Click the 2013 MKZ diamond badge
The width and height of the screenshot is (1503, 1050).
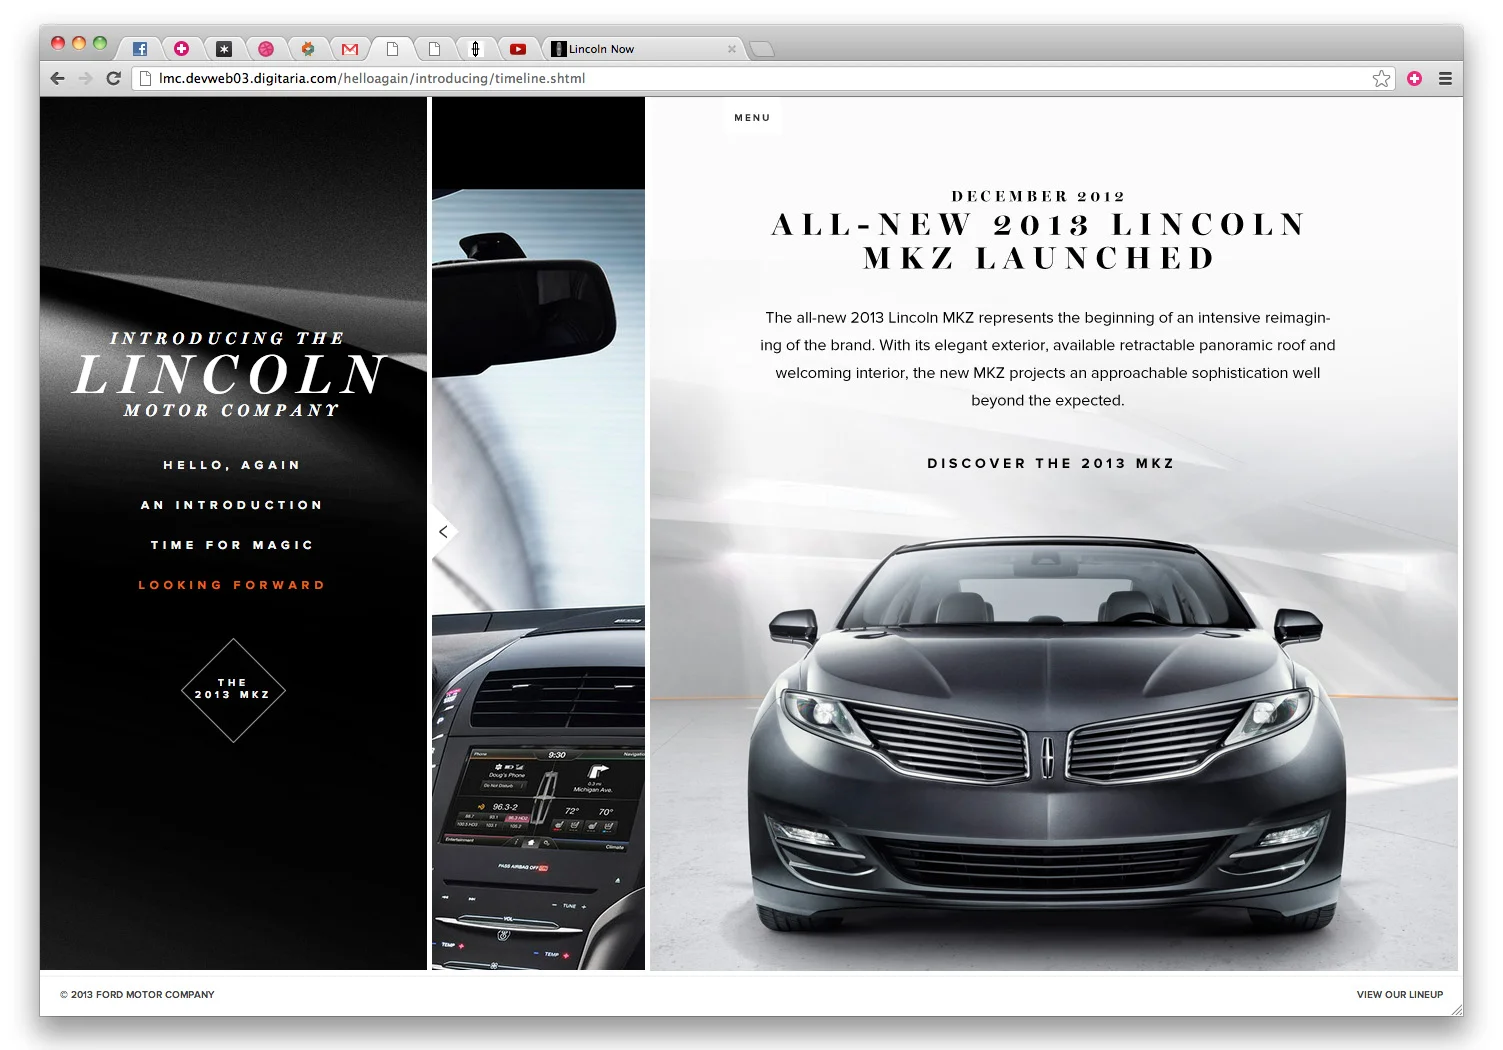pos(233,690)
